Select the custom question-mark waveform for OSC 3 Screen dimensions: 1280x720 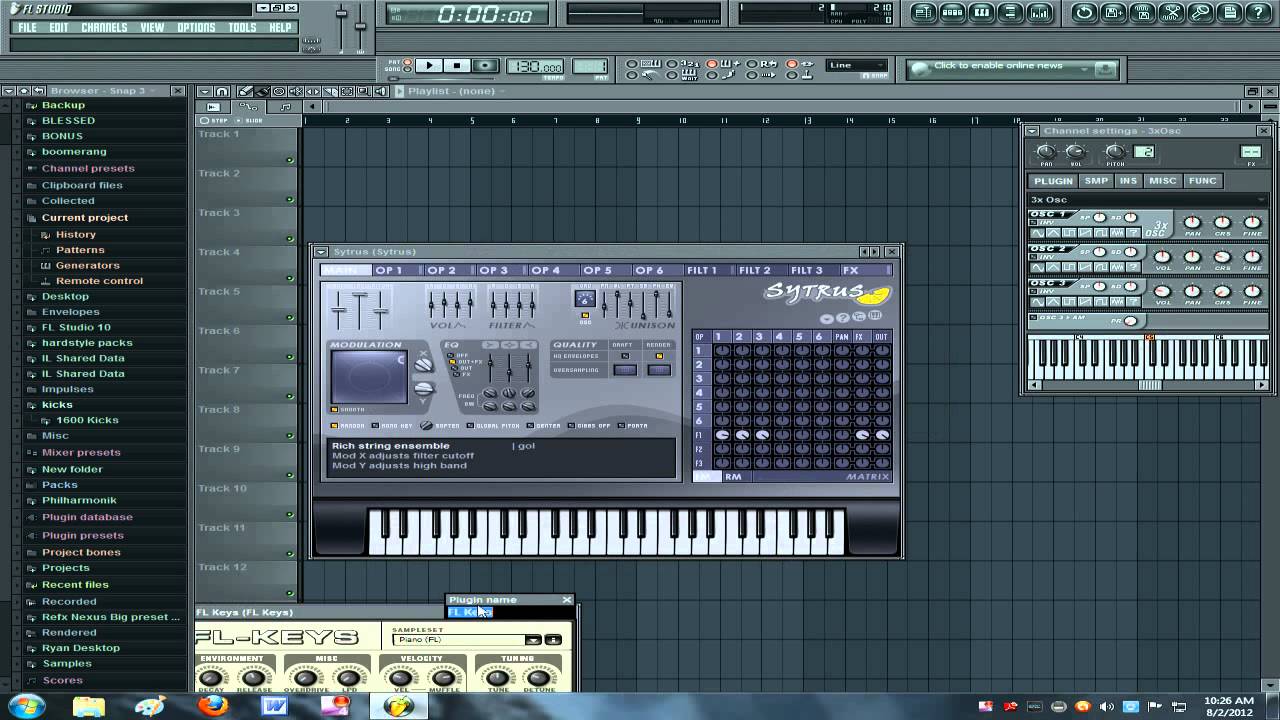coord(1133,302)
